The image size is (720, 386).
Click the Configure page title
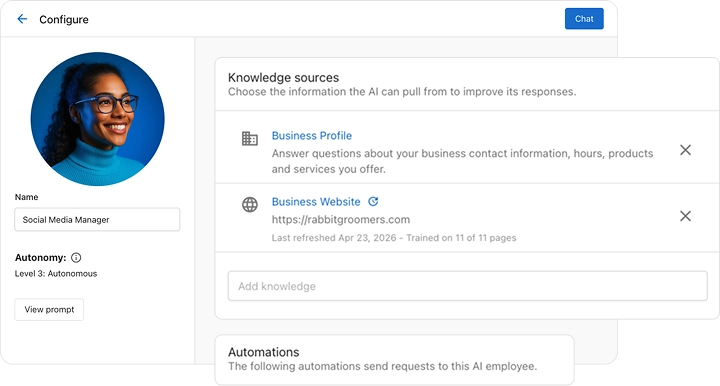[64, 19]
